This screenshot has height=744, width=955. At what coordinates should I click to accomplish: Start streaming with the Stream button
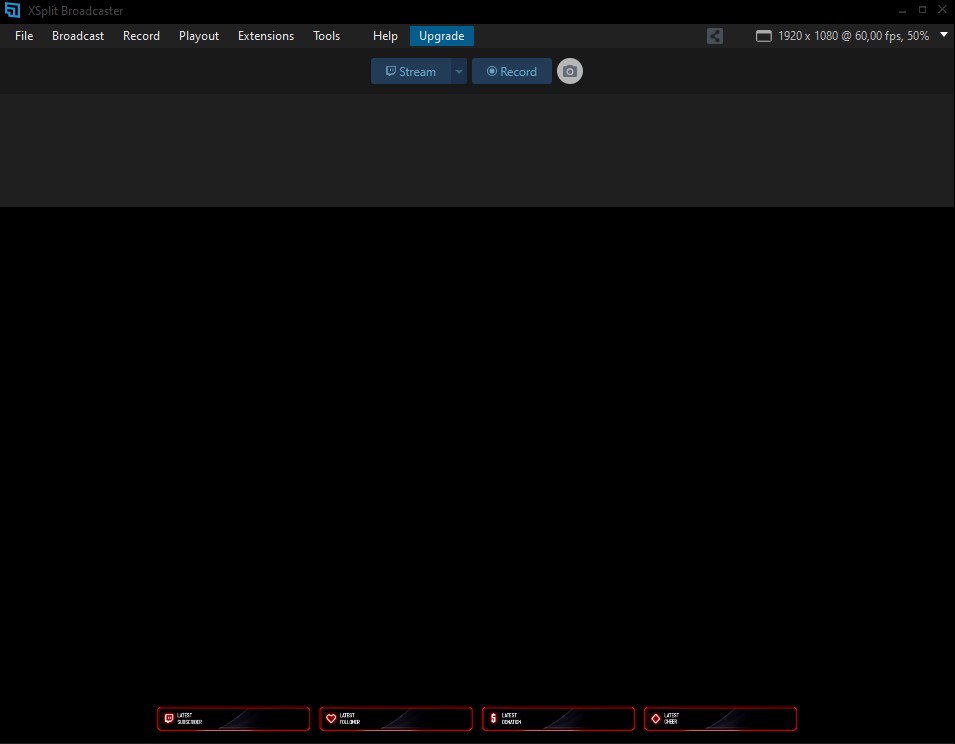coord(411,72)
